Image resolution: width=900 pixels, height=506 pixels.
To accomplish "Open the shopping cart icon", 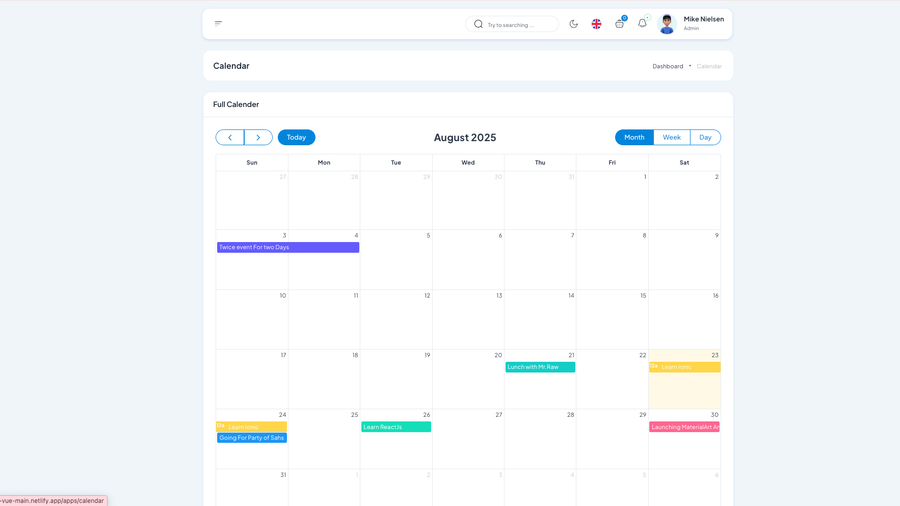I will (x=619, y=24).
